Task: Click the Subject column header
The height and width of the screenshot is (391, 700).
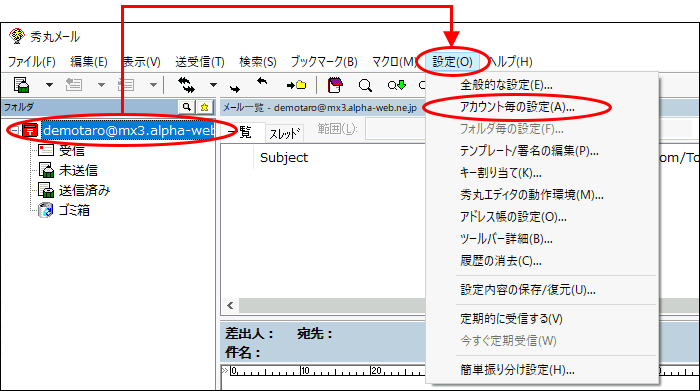Action: (x=284, y=158)
